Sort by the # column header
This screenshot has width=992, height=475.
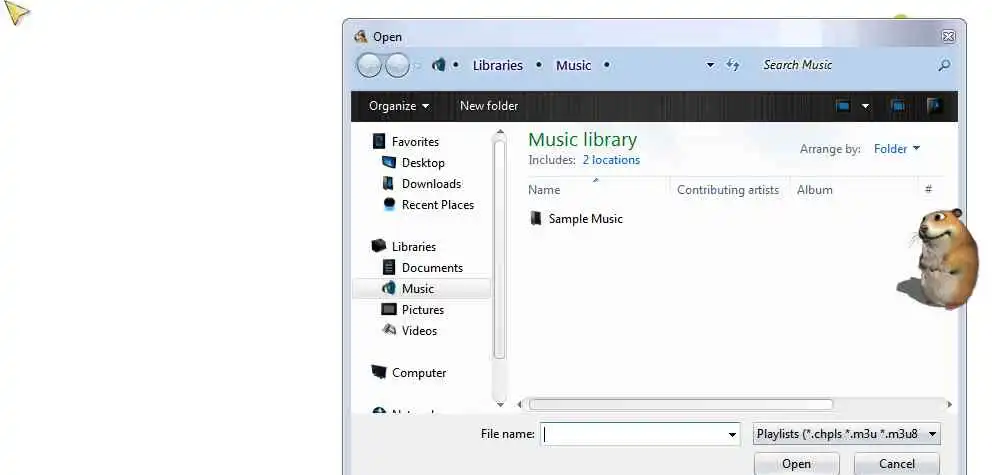pyautogui.click(x=929, y=189)
